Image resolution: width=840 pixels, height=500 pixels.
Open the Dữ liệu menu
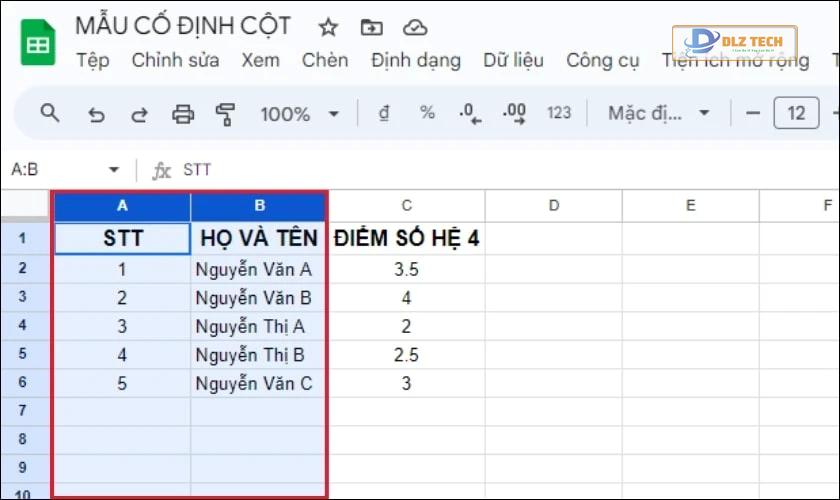tap(513, 60)
